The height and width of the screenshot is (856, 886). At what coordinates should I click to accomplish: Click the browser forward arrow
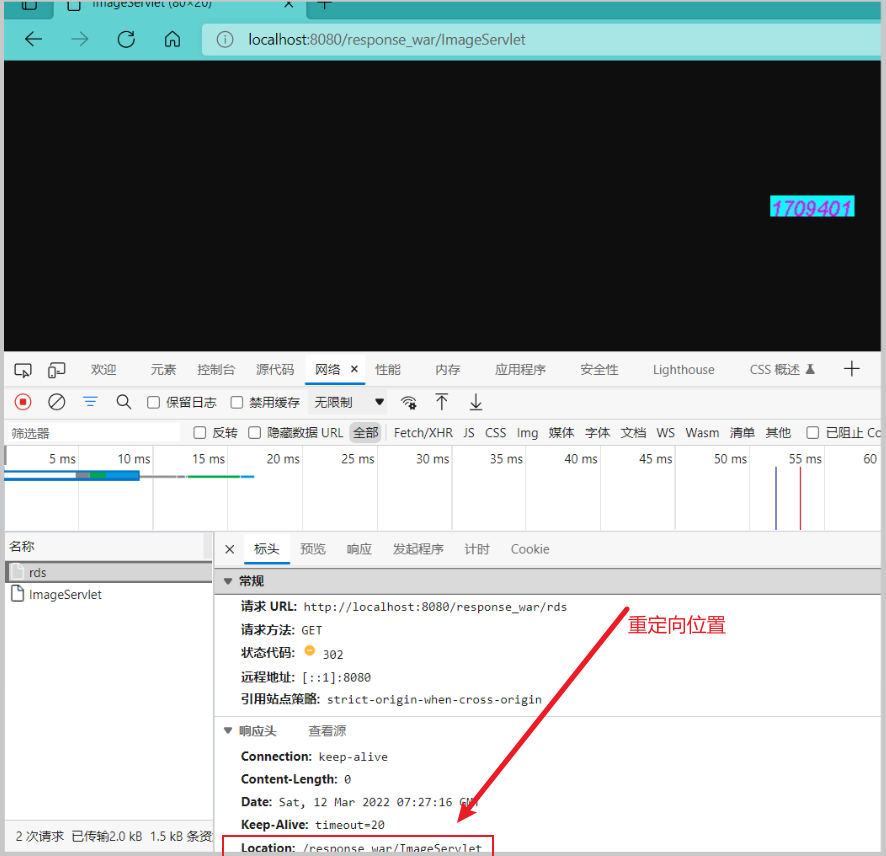[80, 39]
